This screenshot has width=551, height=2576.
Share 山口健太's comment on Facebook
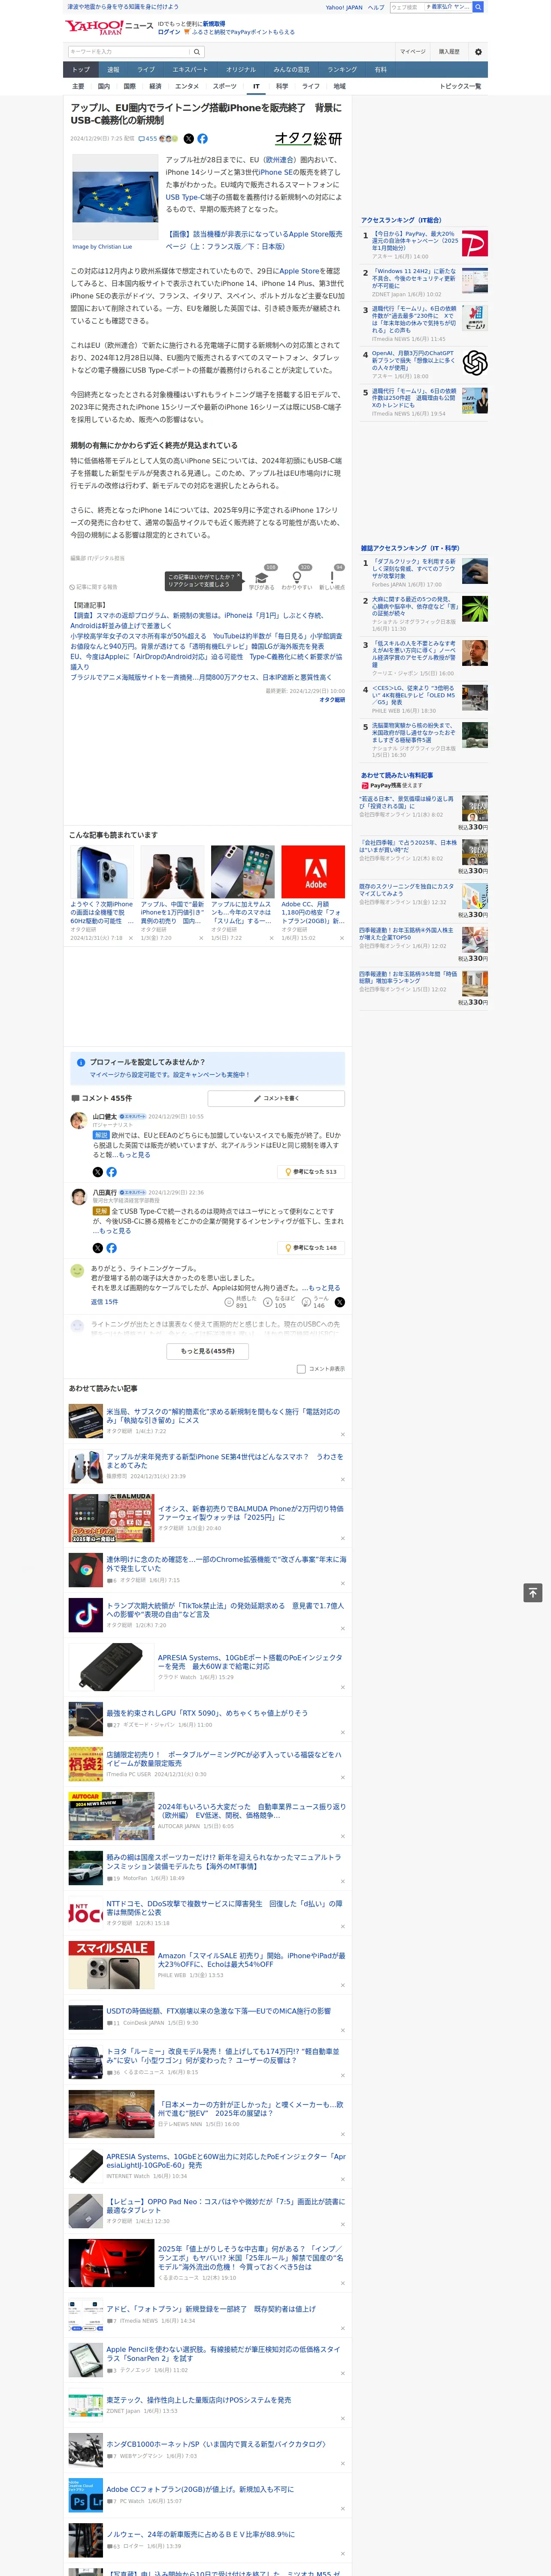(x=112, y=1172)
